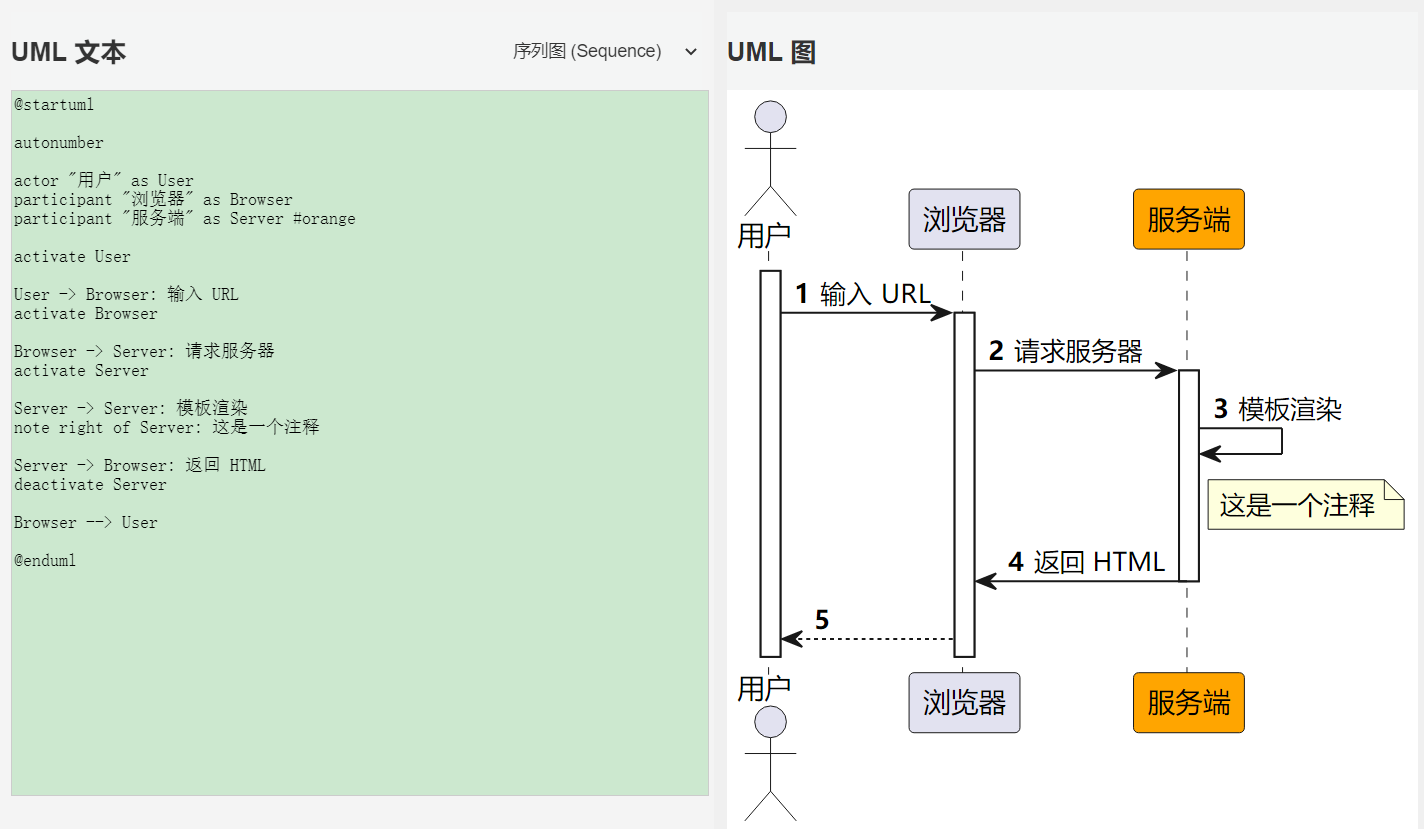Click the activate Browser line
The width and height of the screenshot is (1424, 829).
click(x=86, y=314)
